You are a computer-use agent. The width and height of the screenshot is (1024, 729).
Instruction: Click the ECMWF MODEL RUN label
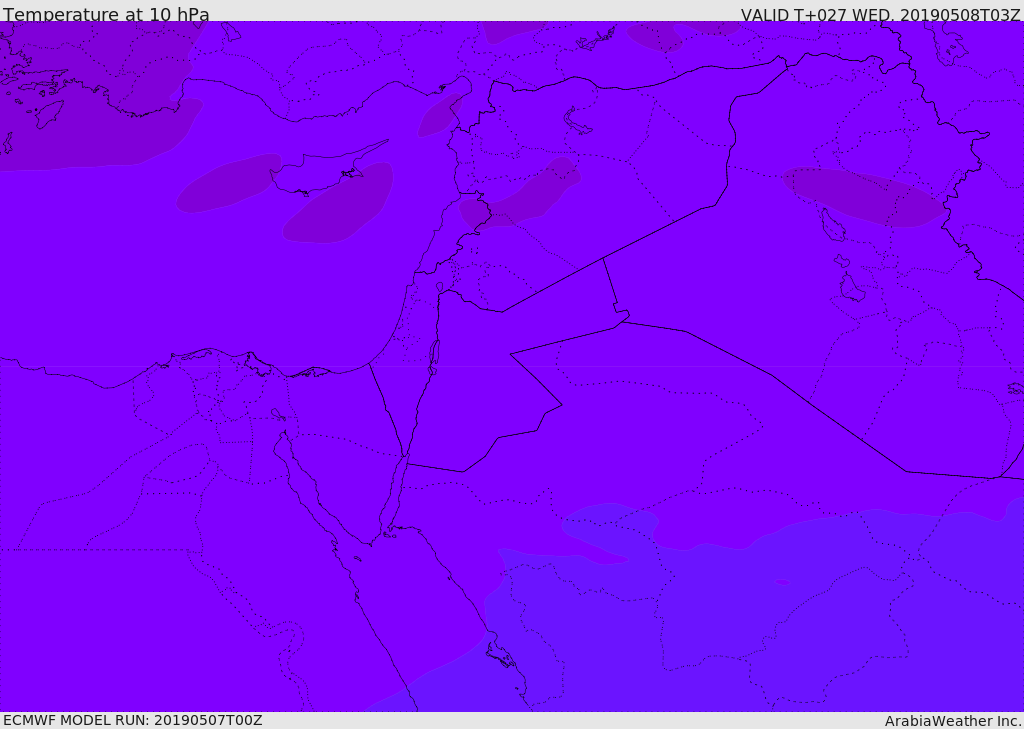tap(133, 720)
